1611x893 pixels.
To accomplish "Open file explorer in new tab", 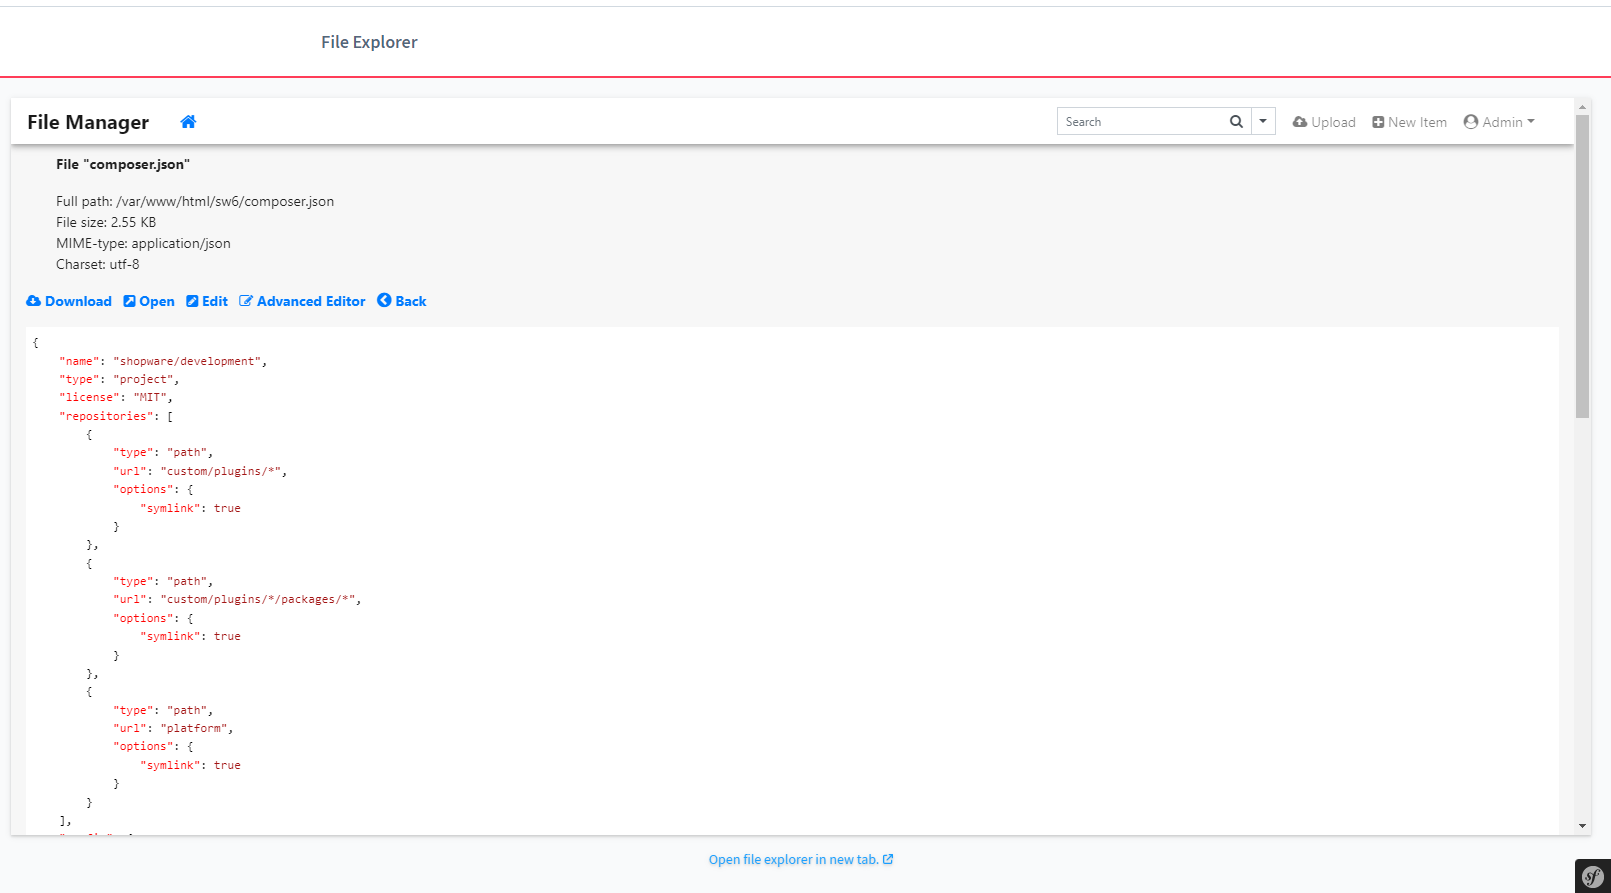I will pos(801,859).
